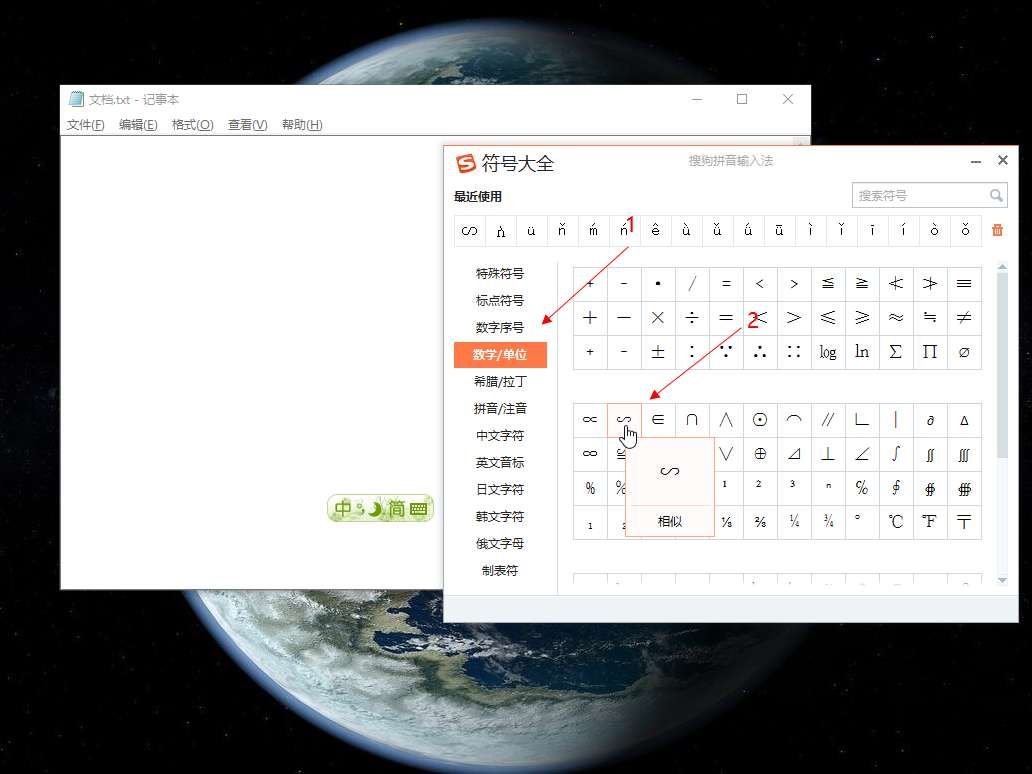Show the 日文字符 category
This screenshot has width=1032, height=774.
[500, 490]
